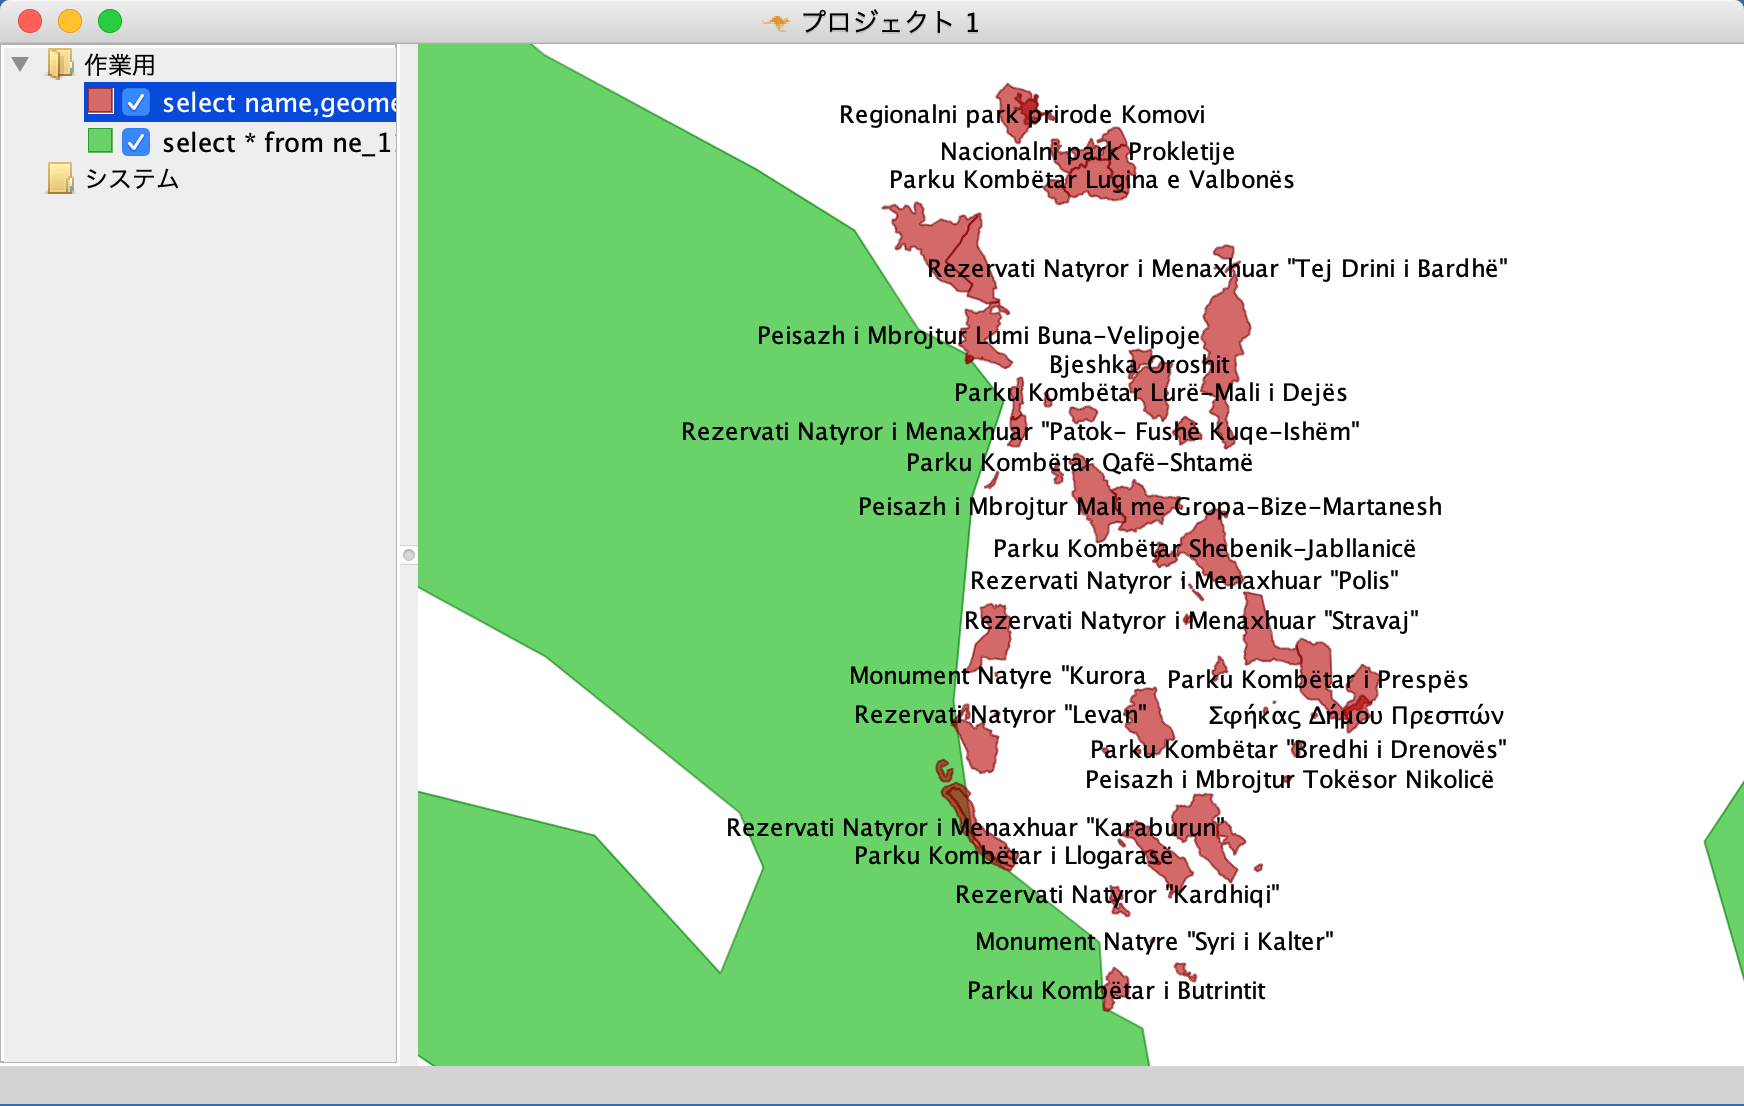Screen dimensions: 1744x1106
Task: Open the red style swatch of the select name,geome layer
Action: click(100, 101)
